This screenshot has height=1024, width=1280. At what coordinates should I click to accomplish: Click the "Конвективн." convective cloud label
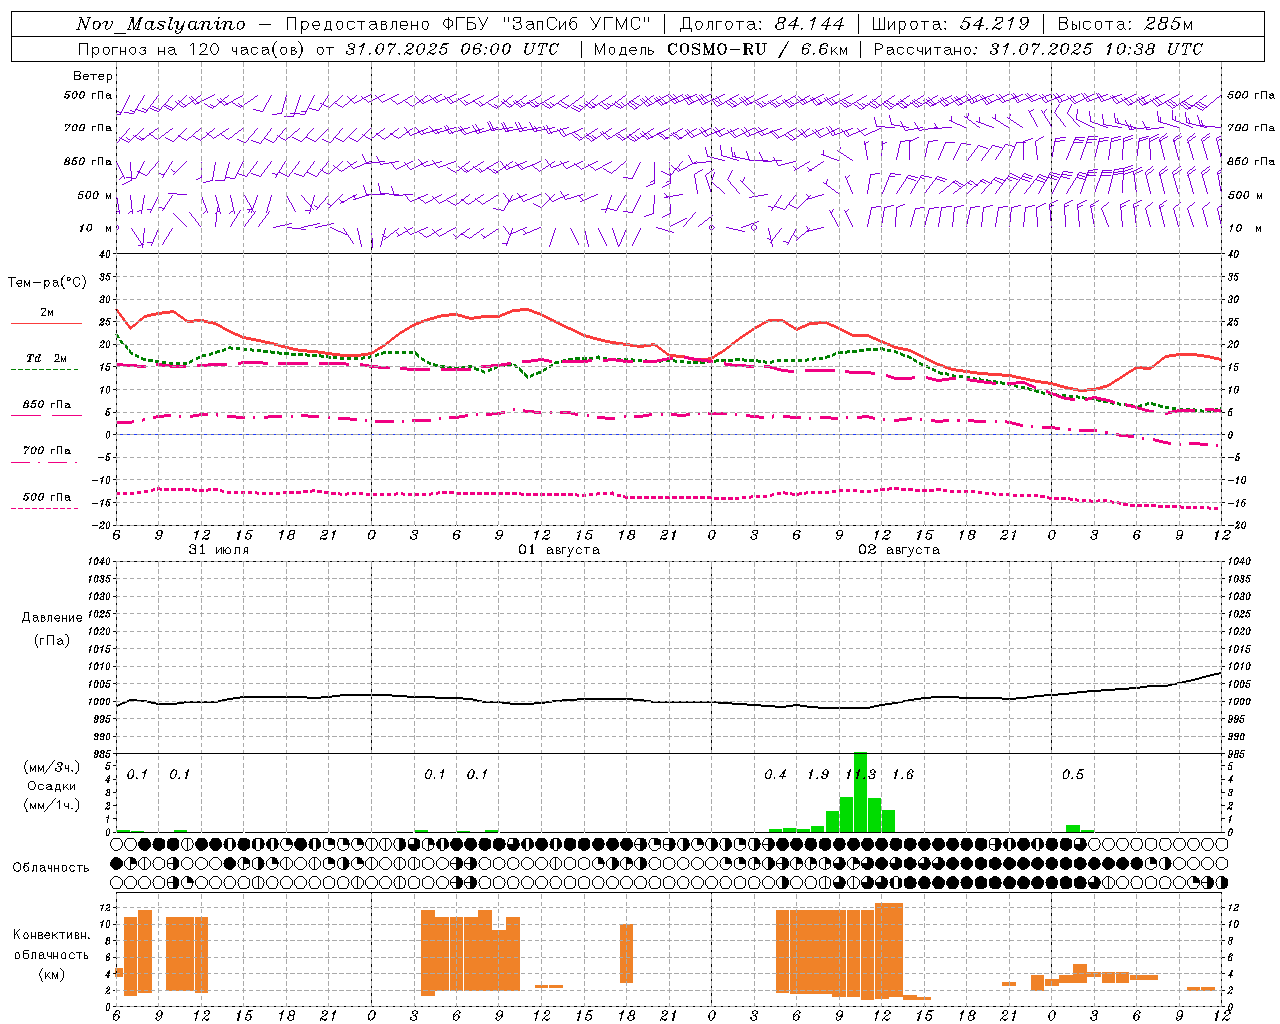tap(52, 935)
